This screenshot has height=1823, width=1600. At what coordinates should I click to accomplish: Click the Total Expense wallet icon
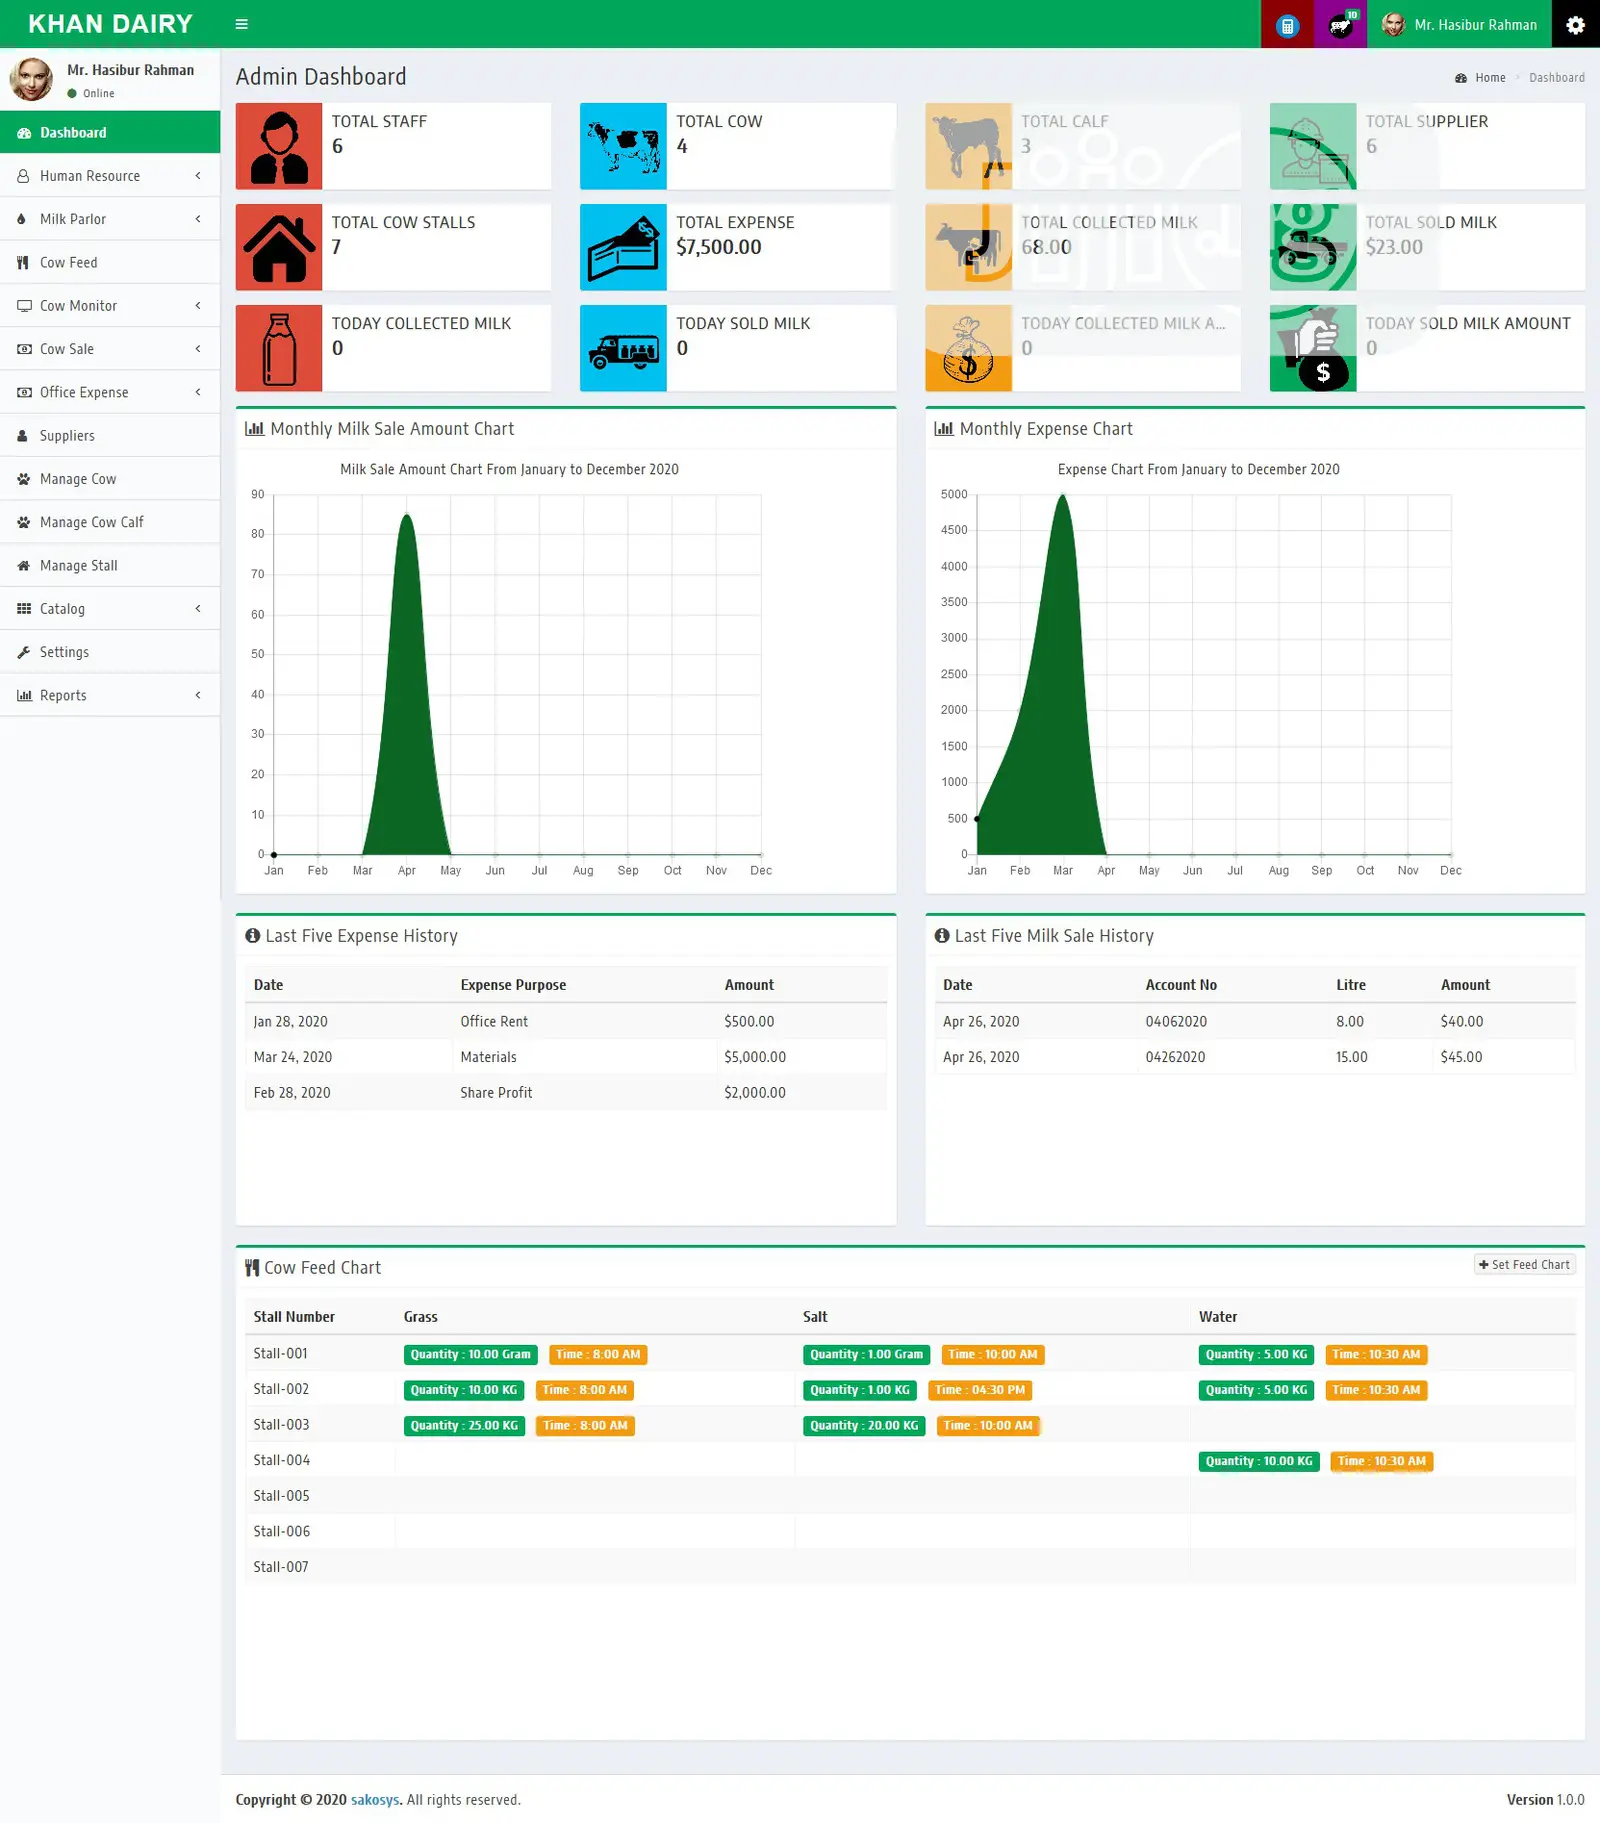coord(623,247)
